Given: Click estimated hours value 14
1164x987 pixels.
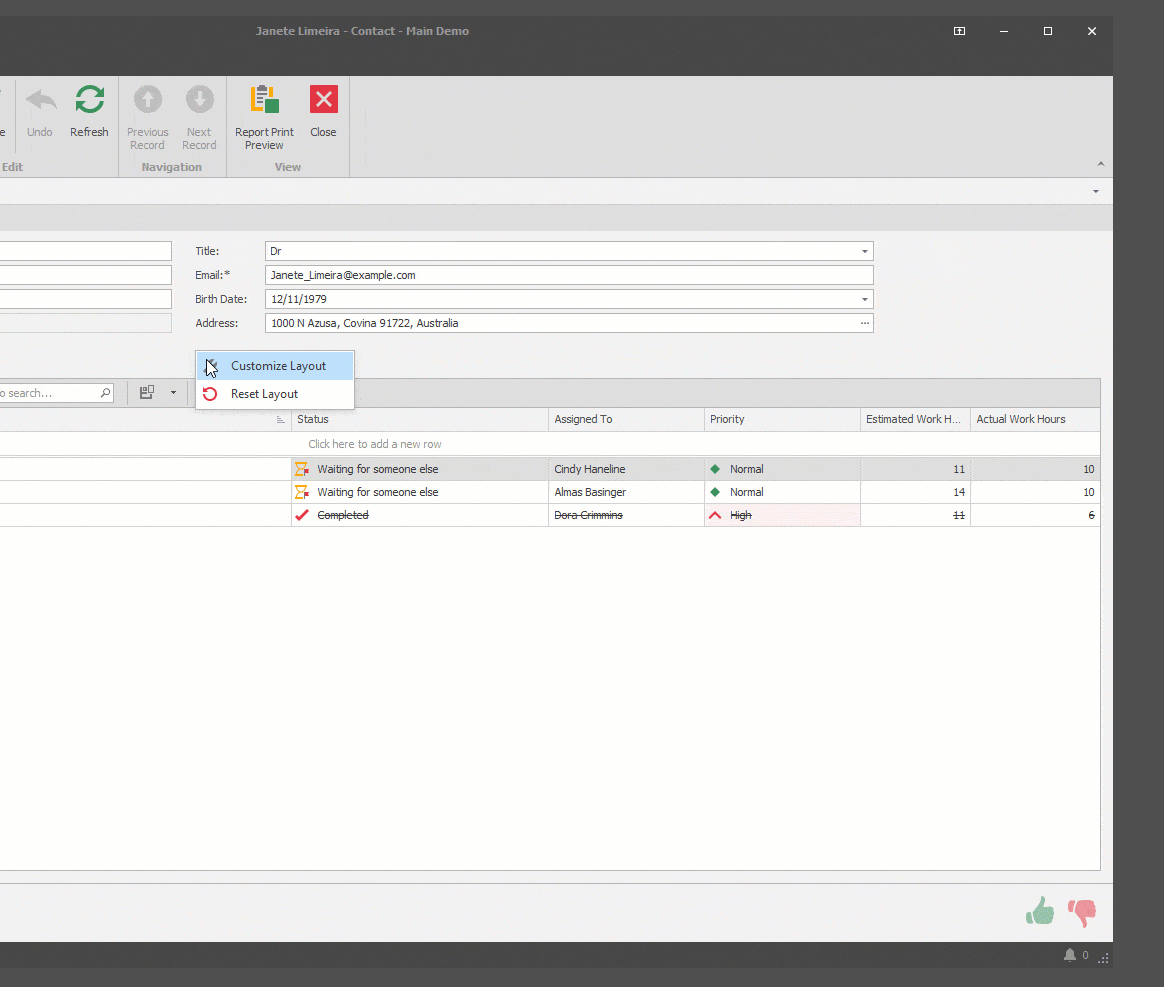Looking at the screenshot, I should [959, 492].
